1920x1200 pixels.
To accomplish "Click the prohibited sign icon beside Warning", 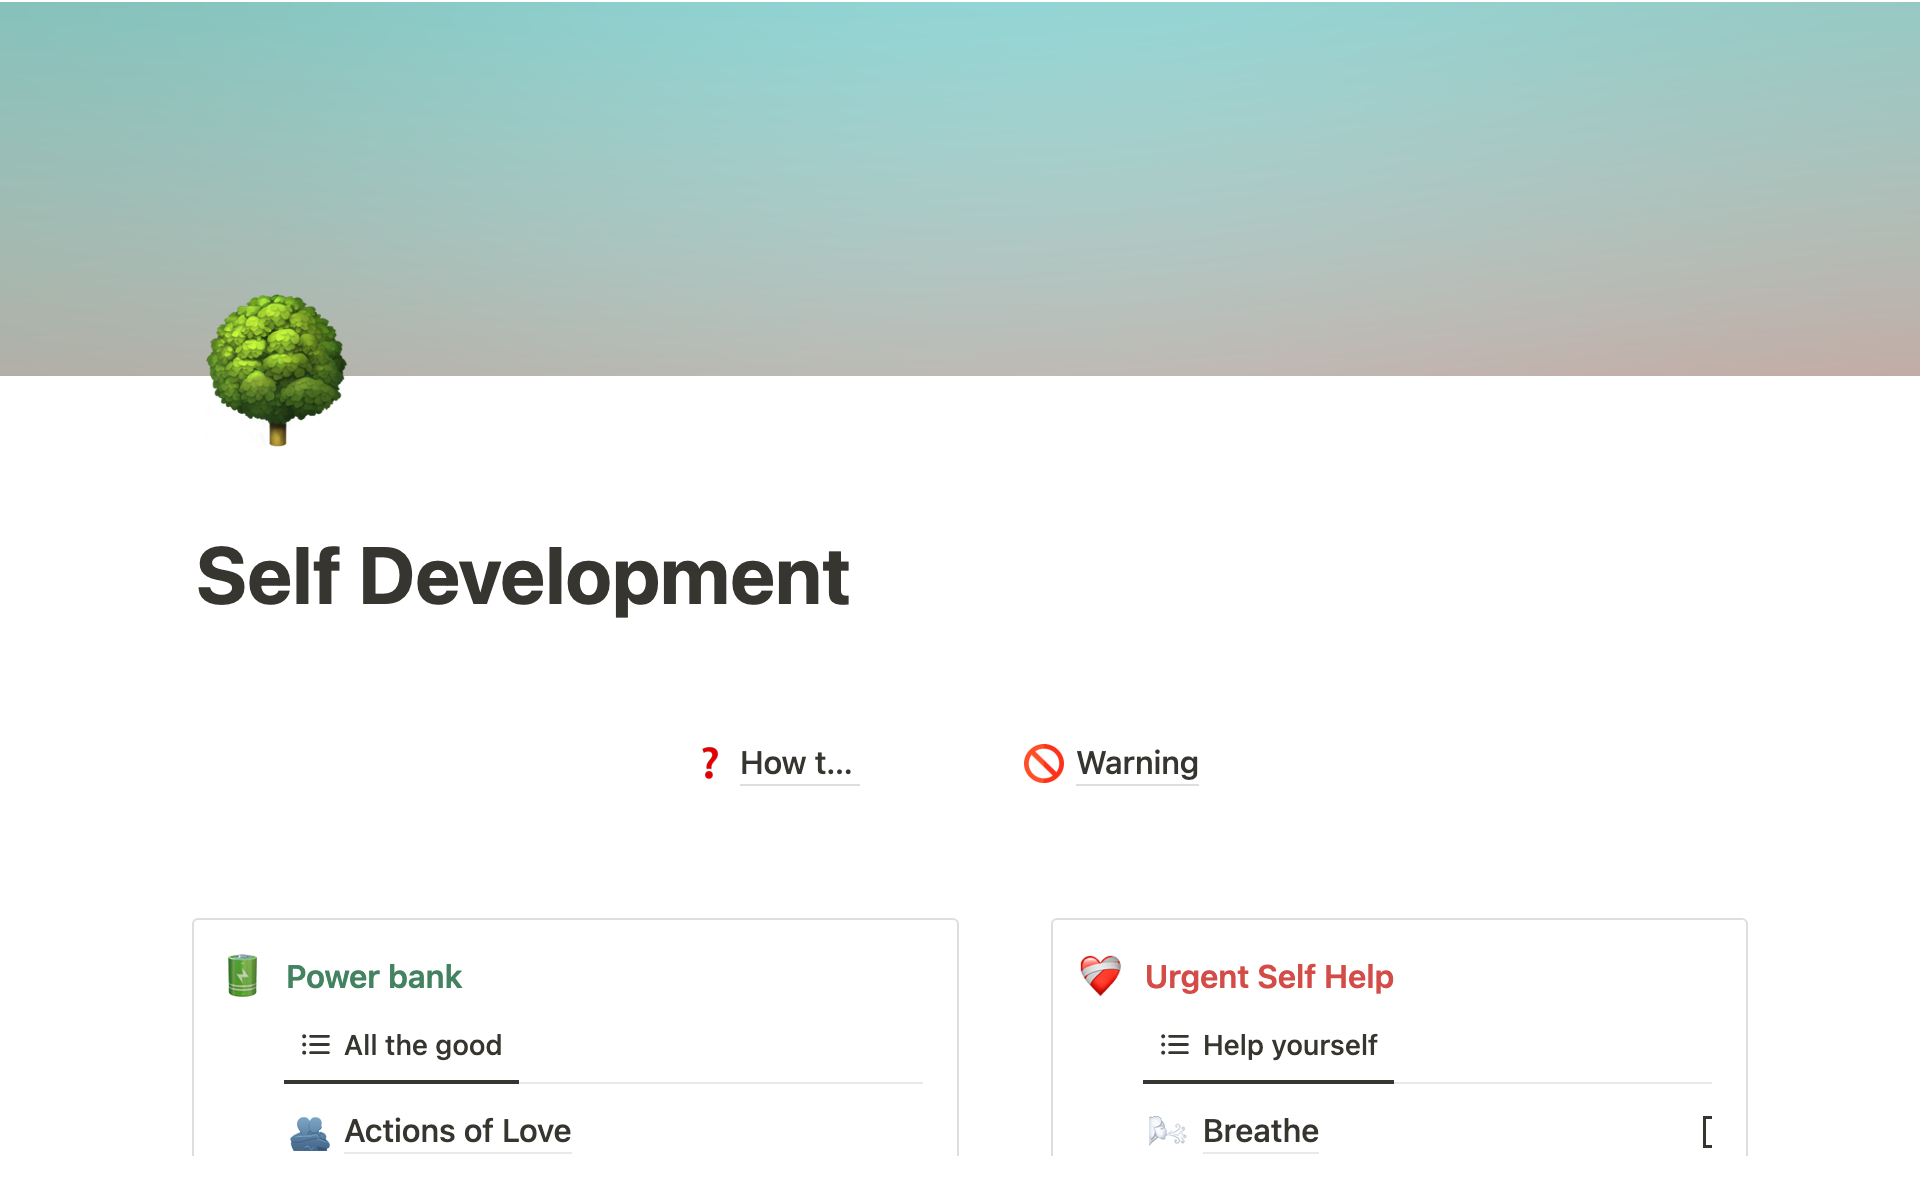I will (x=1044, y=763).
